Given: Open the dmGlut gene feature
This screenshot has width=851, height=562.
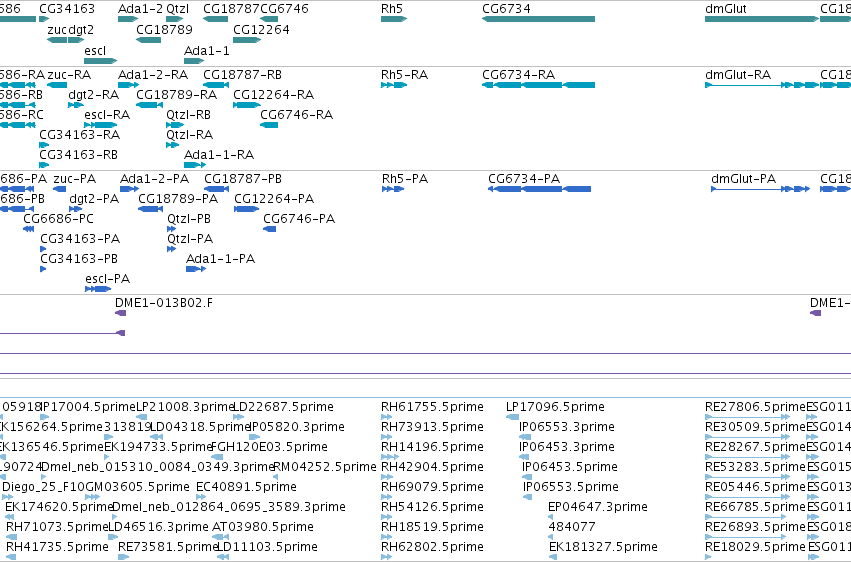Looking at the screenshot, I should [x=762, y=19].
